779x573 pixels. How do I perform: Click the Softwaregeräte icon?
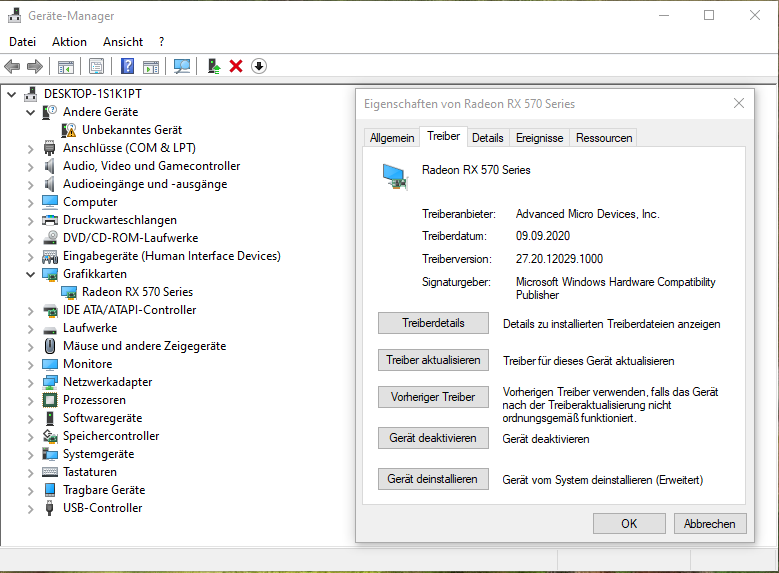pyautogui.click(x=50, y=418)
